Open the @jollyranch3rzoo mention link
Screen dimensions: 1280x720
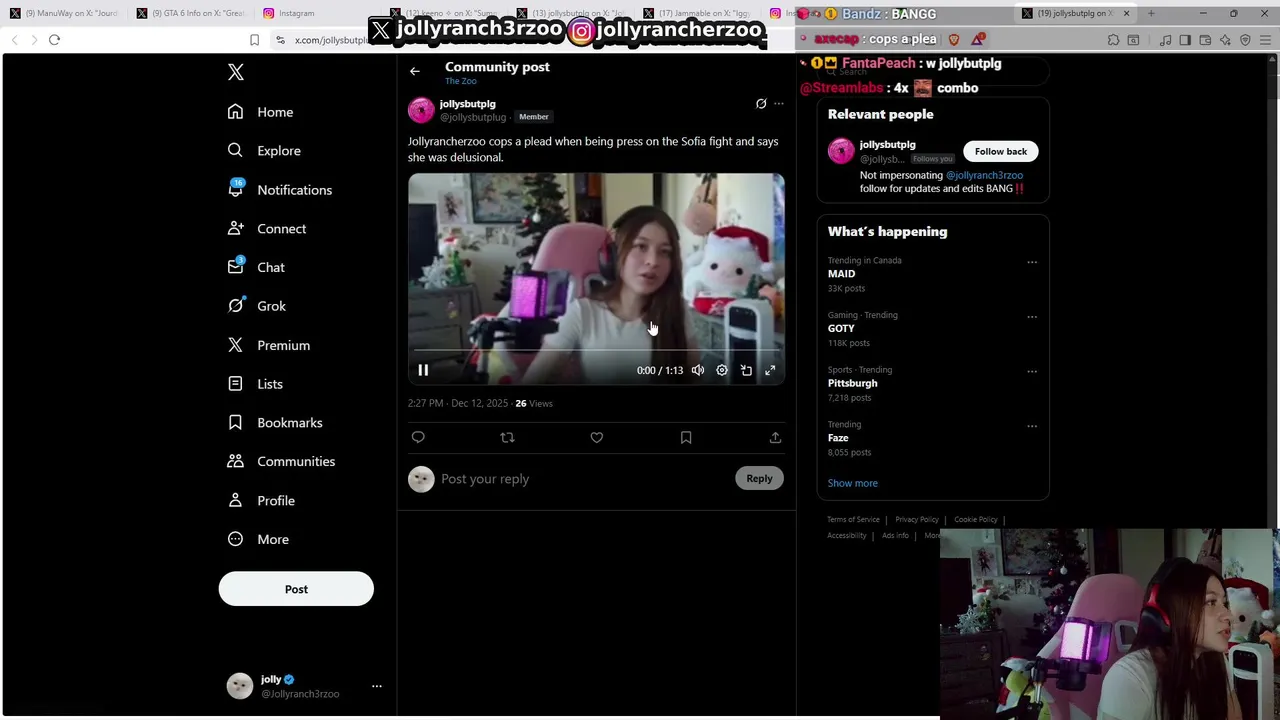tap(984, 175)
